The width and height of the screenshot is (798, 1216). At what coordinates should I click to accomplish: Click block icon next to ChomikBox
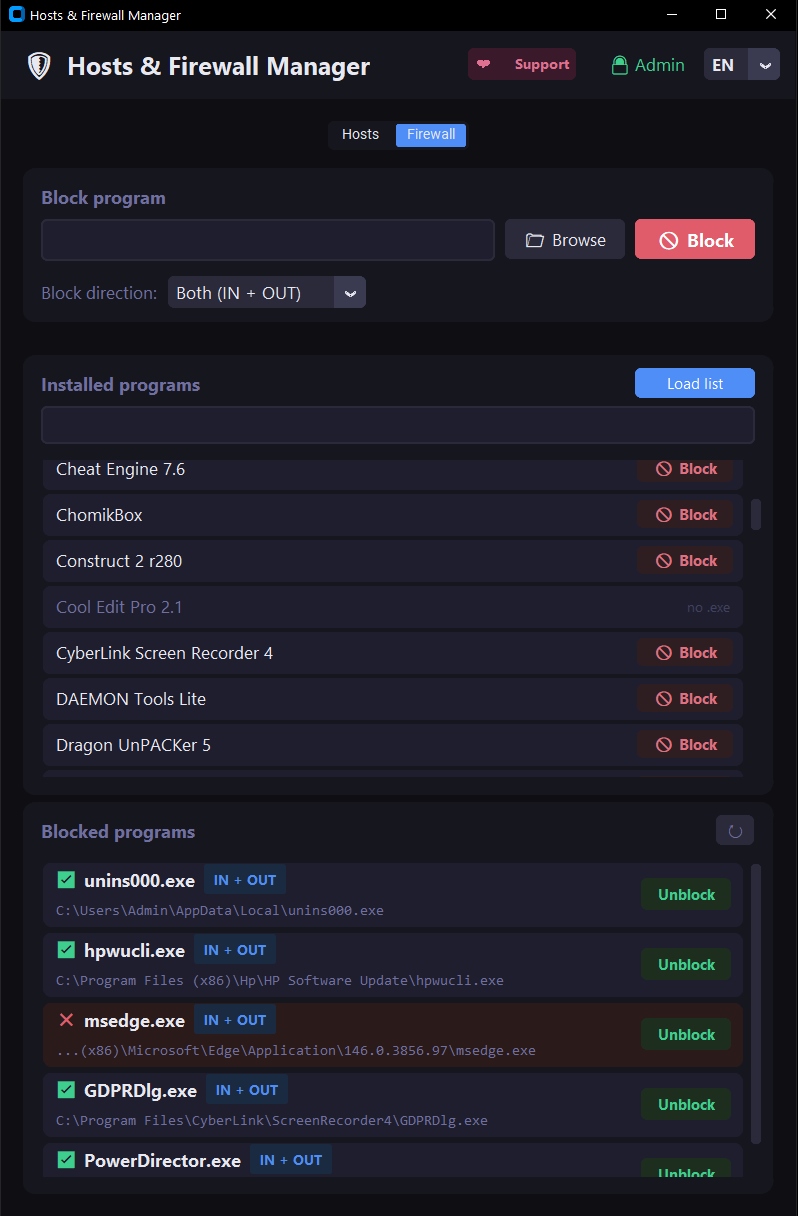664,515
